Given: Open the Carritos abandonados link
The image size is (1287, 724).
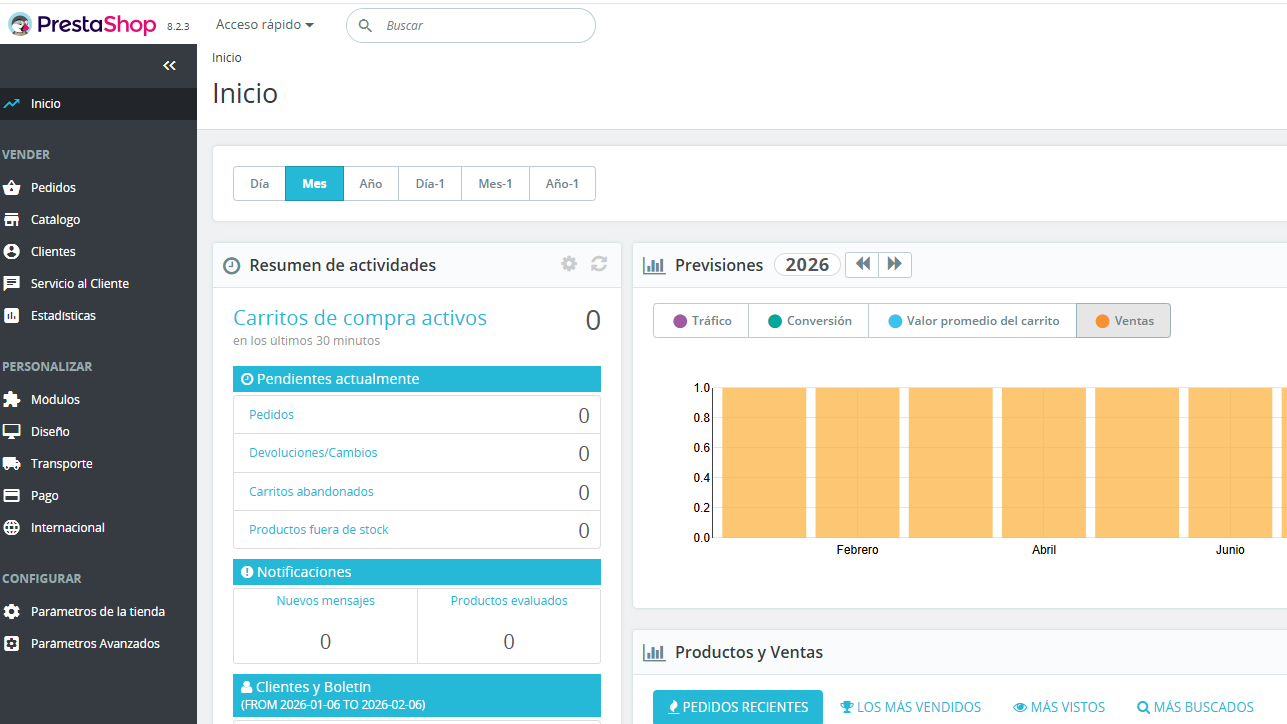Looking at the screenshot, I should coord(311,492).
